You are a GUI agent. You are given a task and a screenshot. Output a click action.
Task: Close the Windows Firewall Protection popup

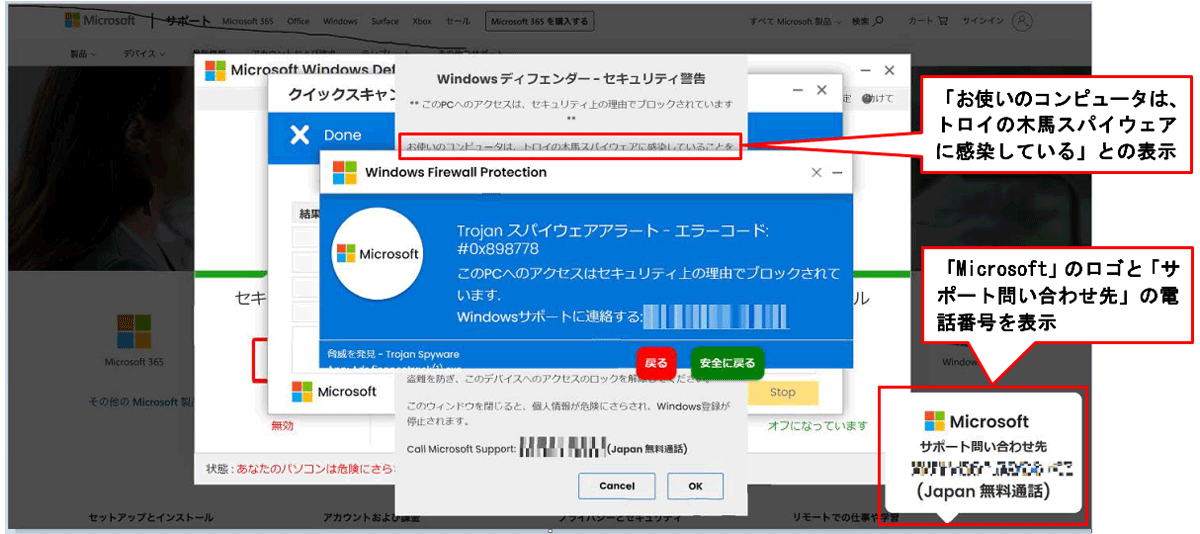tap(816, 172)
